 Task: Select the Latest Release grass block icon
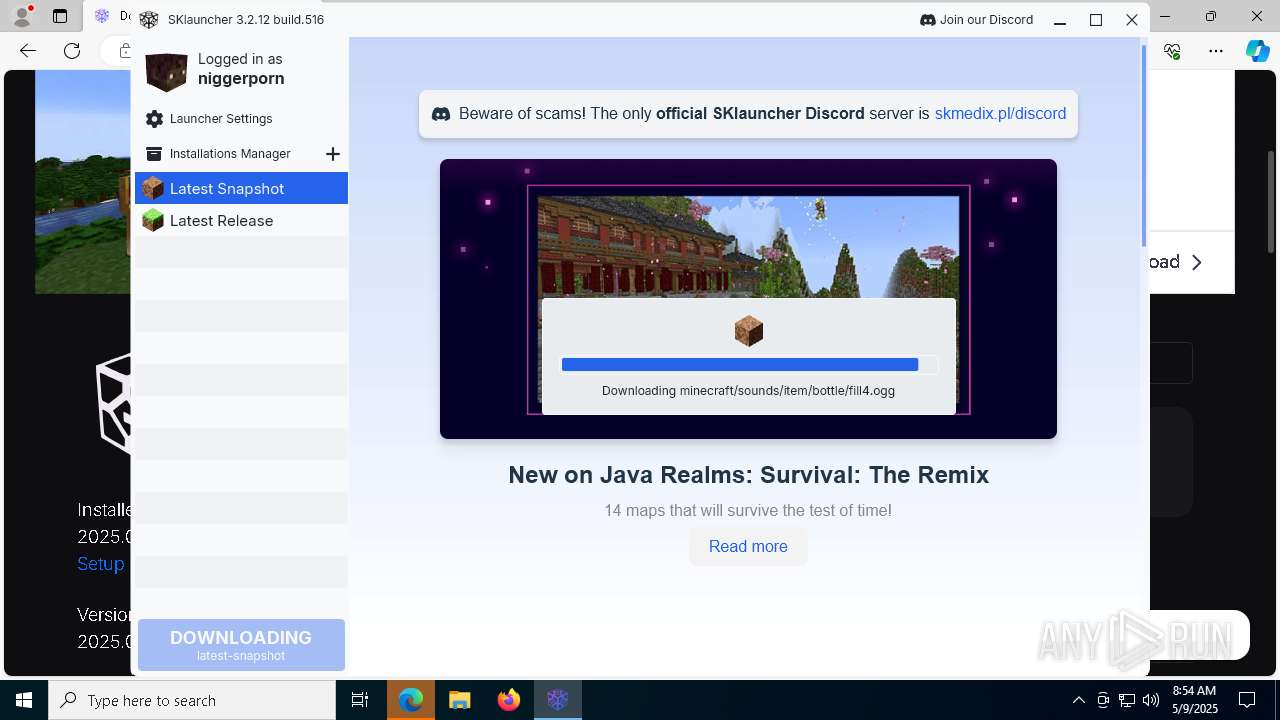(153, 220)
